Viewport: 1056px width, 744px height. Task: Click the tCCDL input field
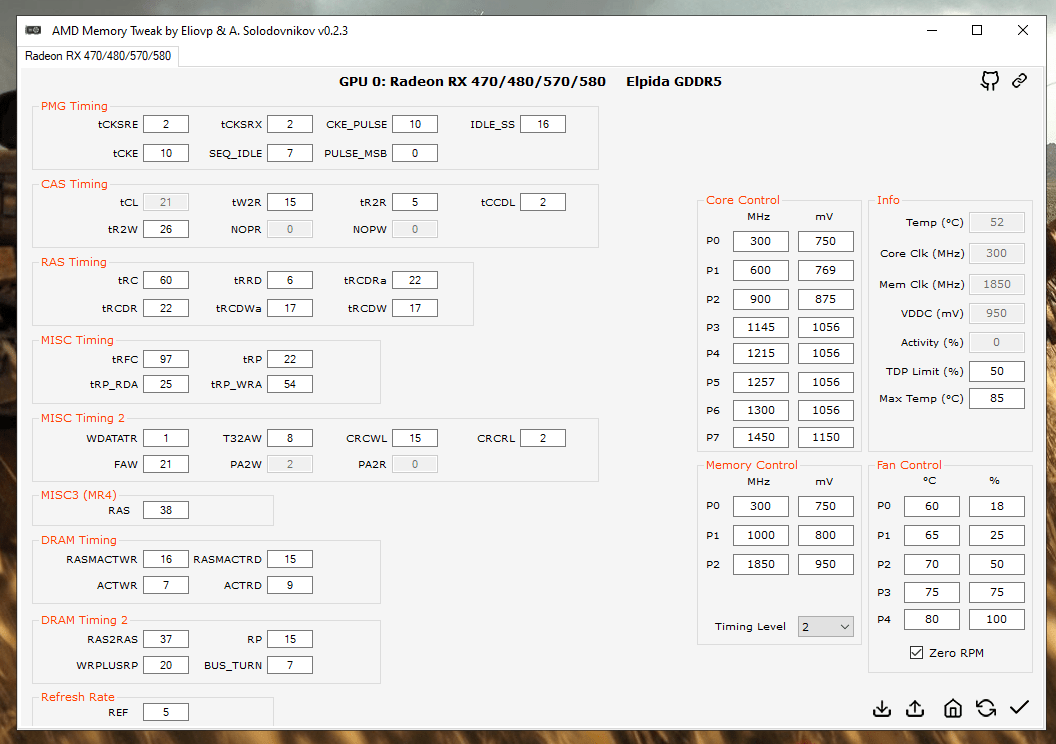(543, 202)
